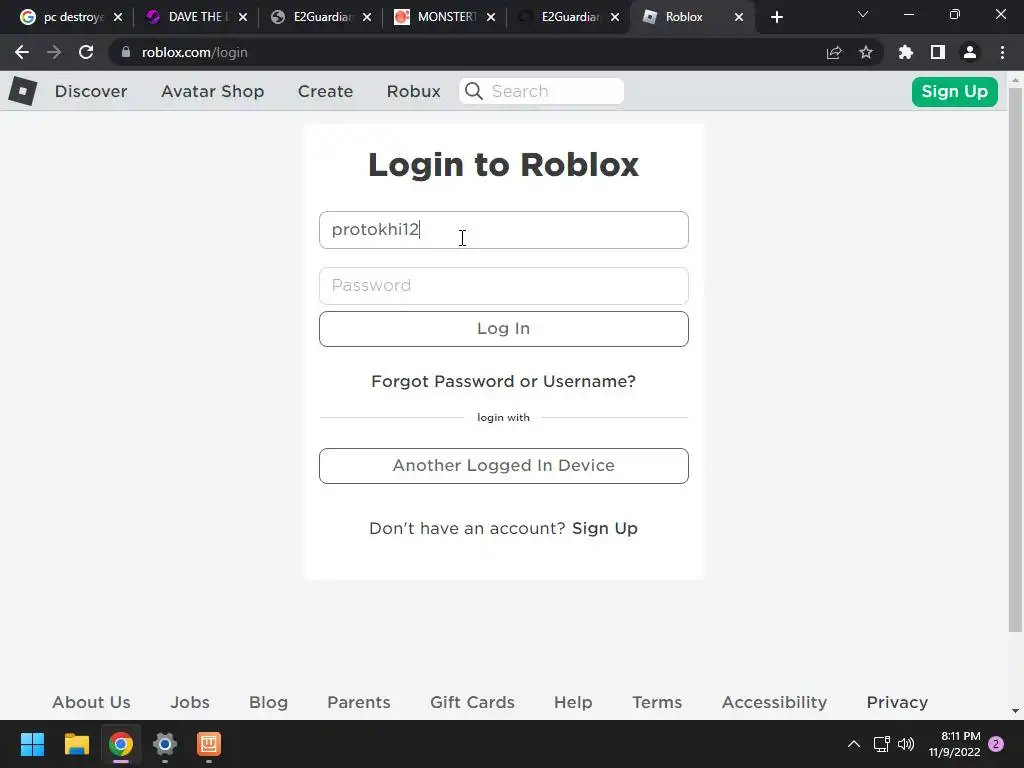Screen dimensions: 1024x768
Task: Click the search magnifier icon
Action: tap(474, 91)
